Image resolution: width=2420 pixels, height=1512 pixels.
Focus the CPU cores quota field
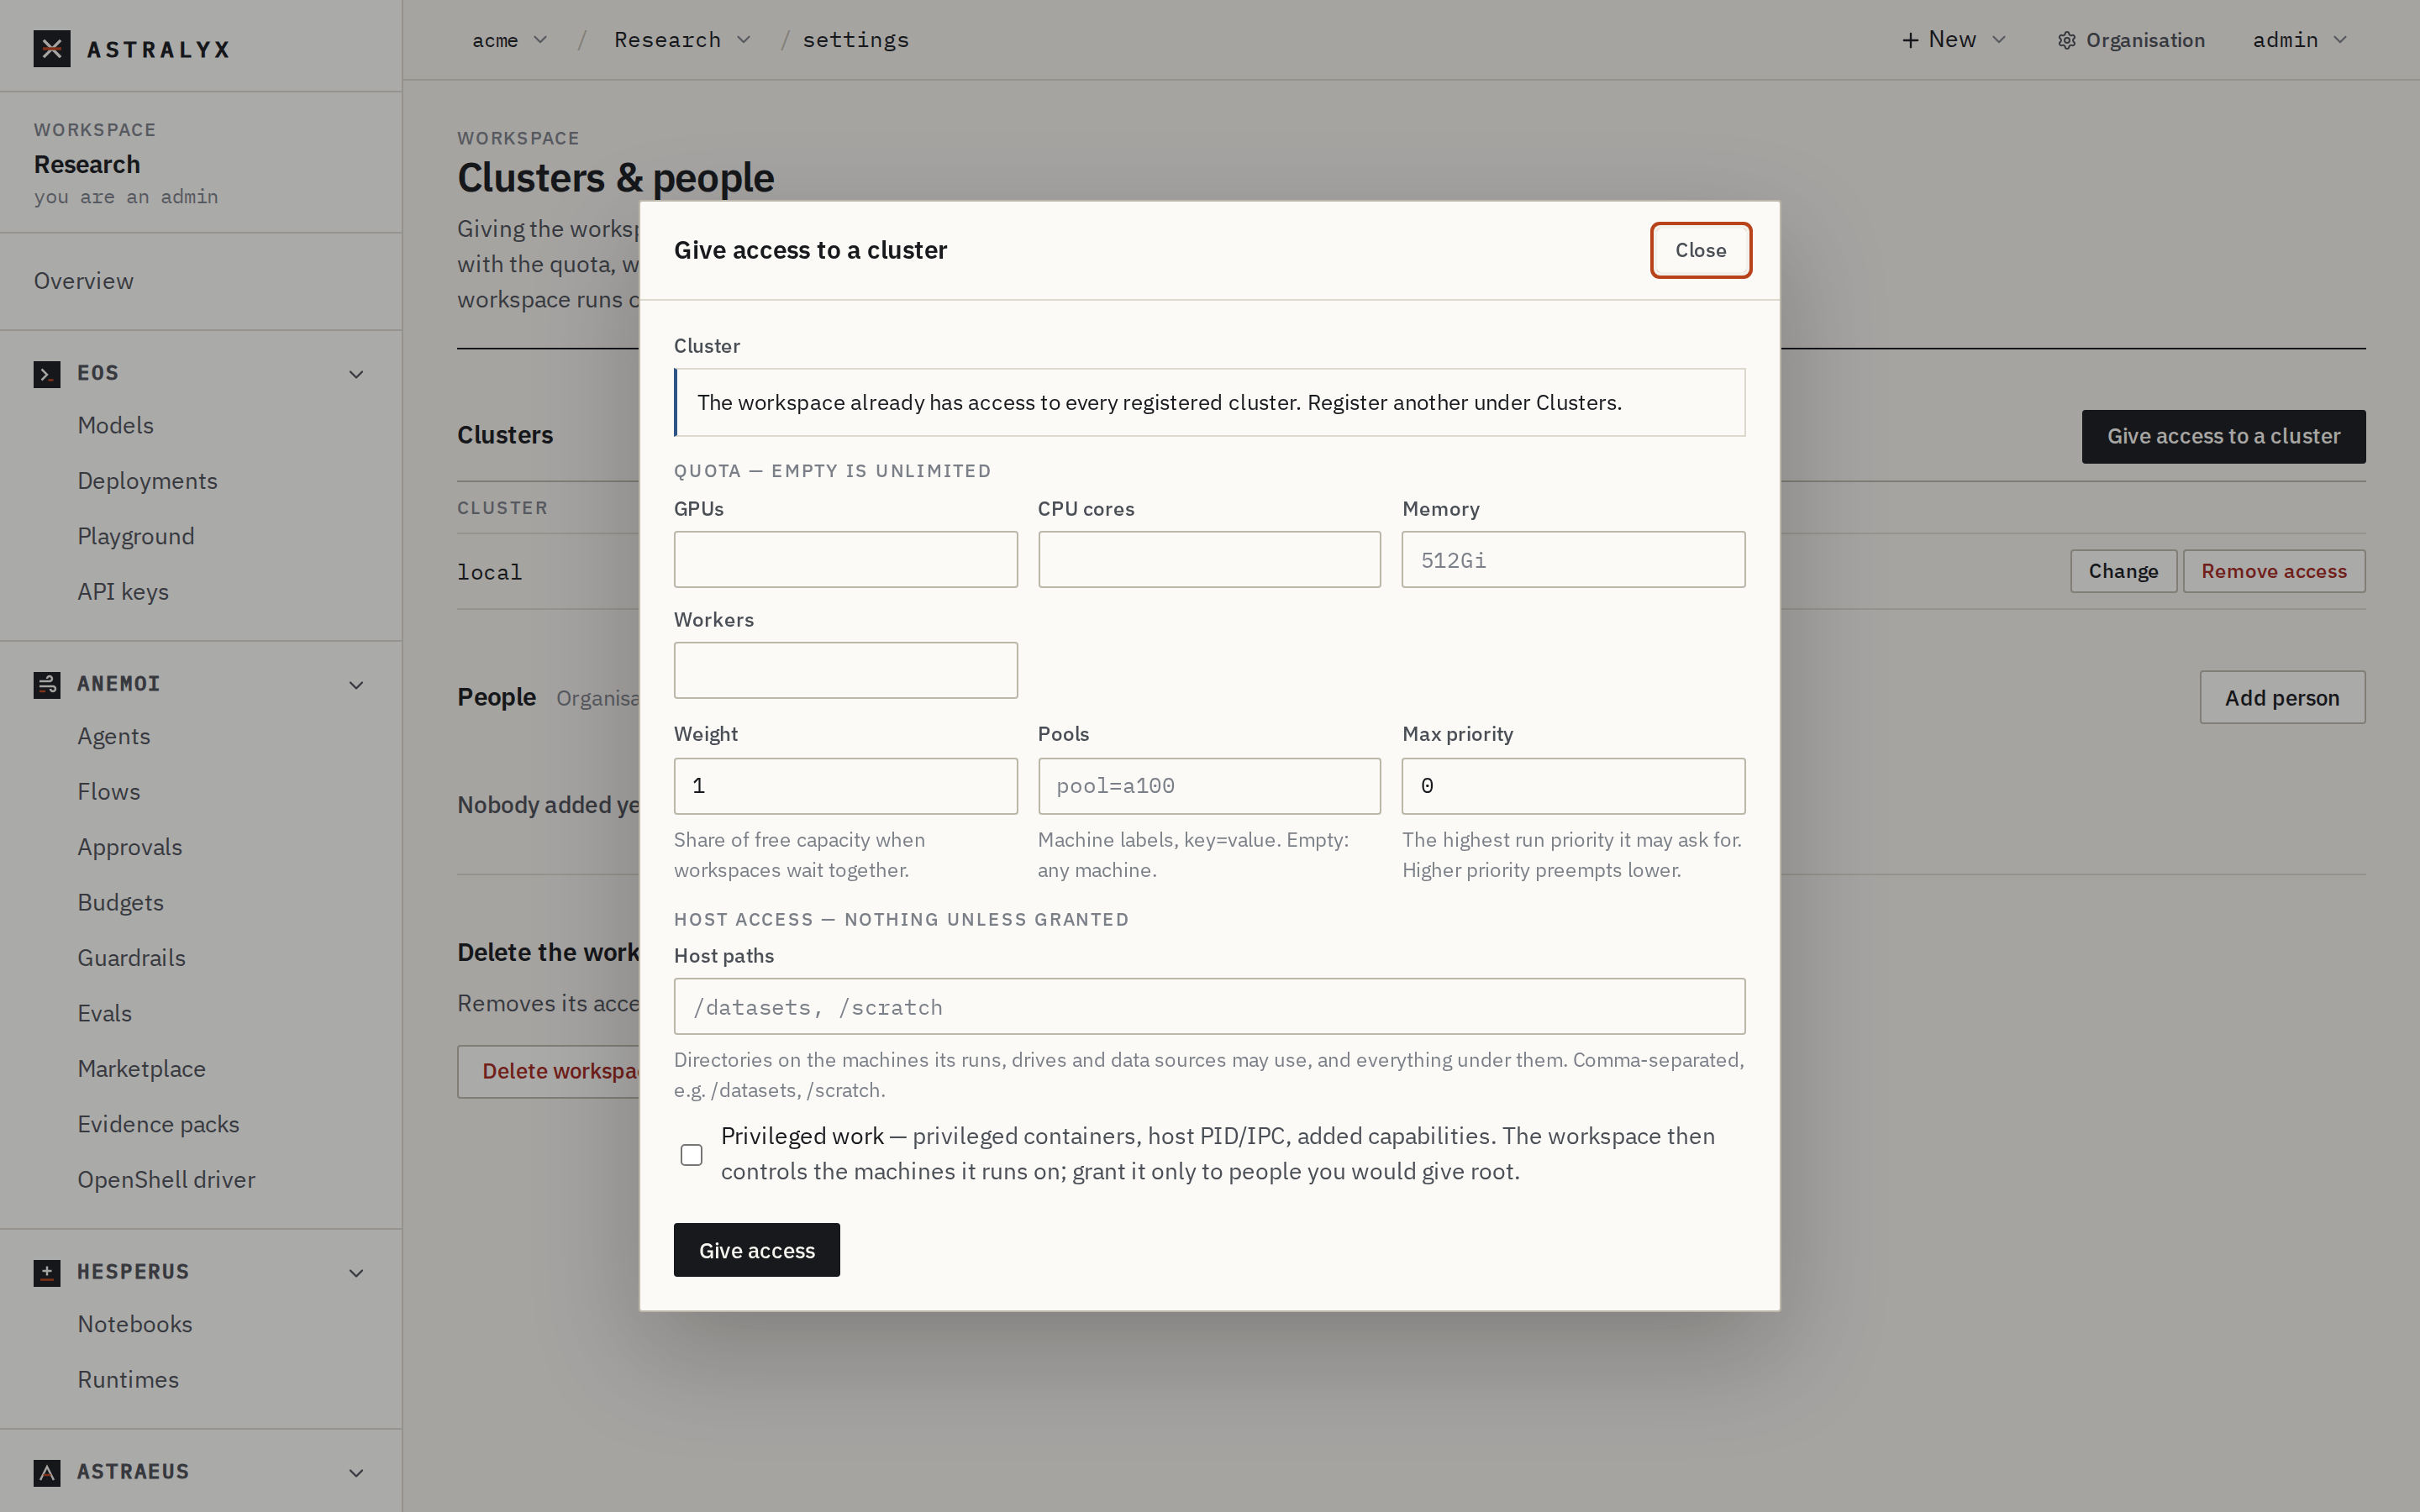tap(1209, 560)
